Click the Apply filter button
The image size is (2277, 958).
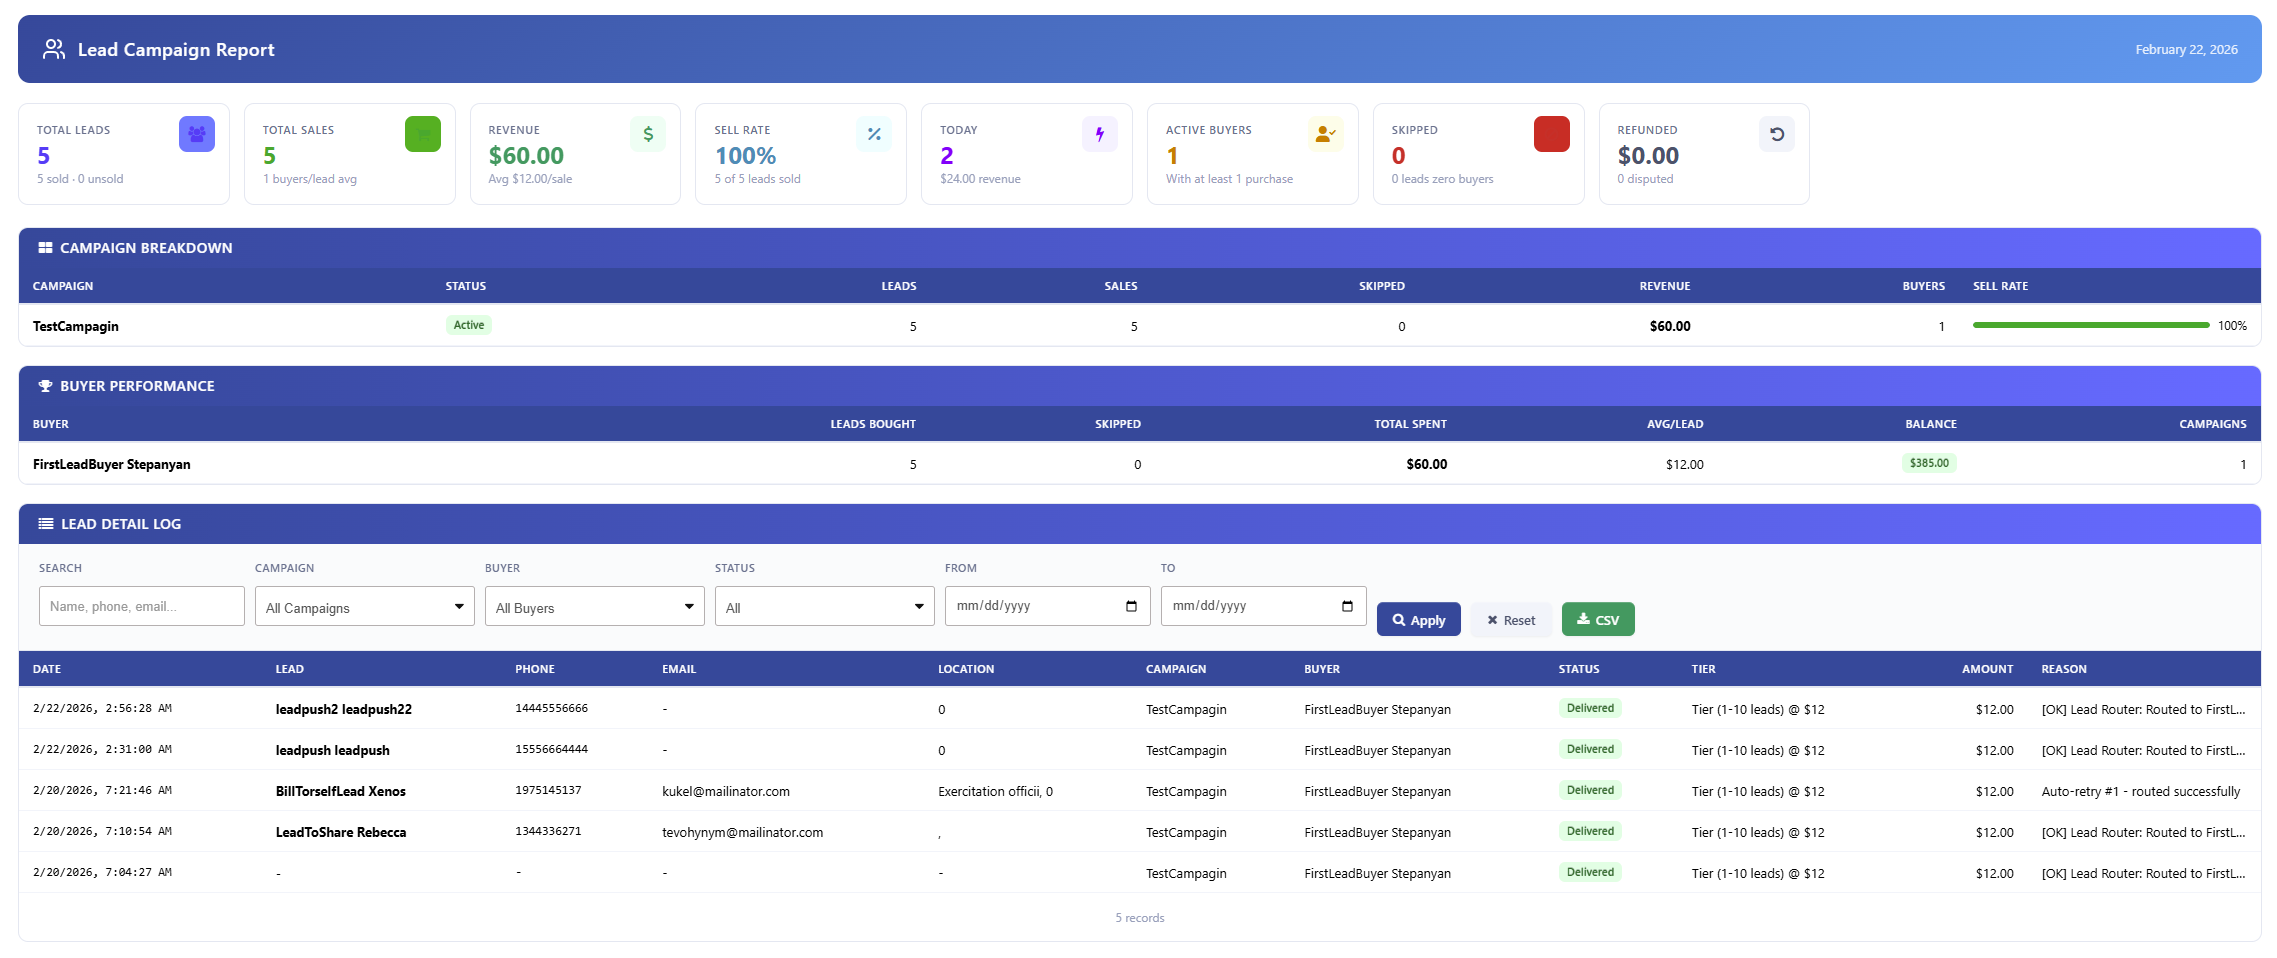click(1418, 619)
